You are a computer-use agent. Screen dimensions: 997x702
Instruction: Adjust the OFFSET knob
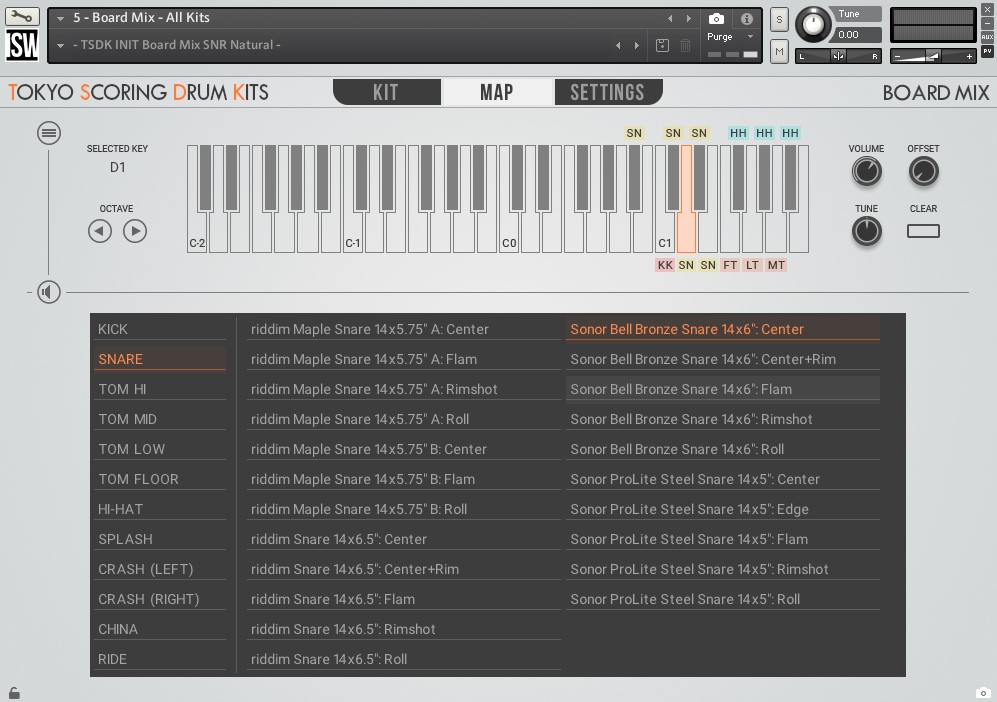pyautogui.click(x=923, y=172)
